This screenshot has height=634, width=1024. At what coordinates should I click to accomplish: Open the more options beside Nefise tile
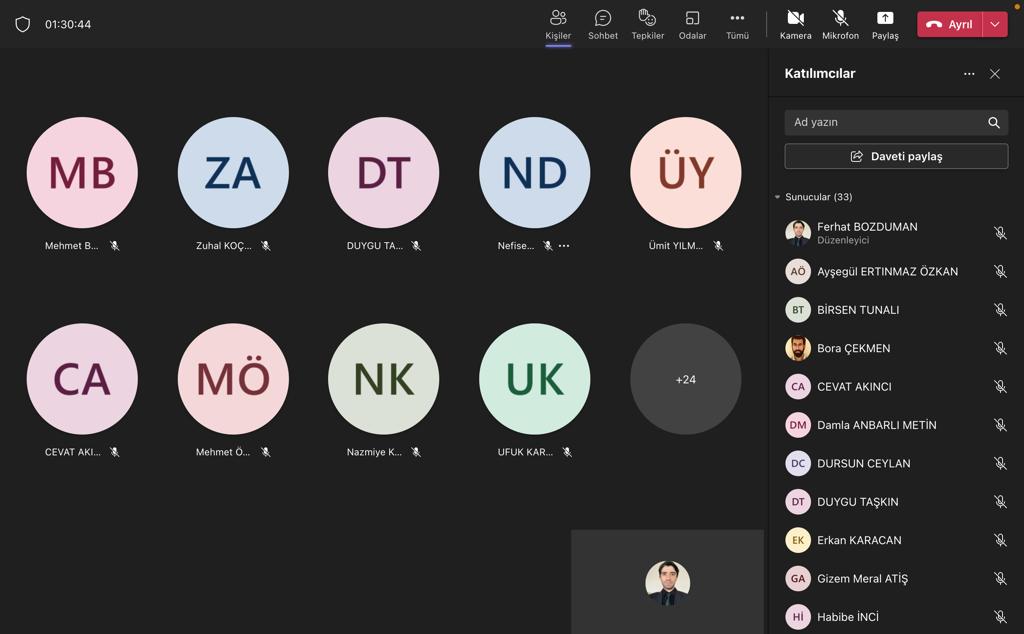(564, 246)
